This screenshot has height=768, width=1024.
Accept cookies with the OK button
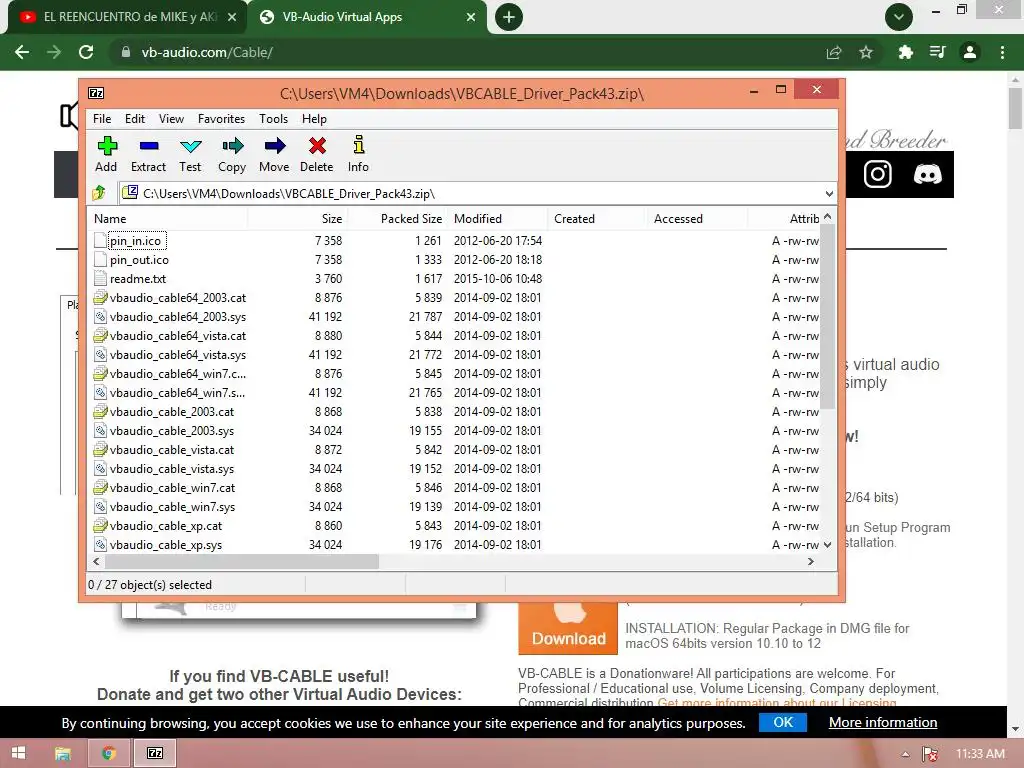(783, 722)
